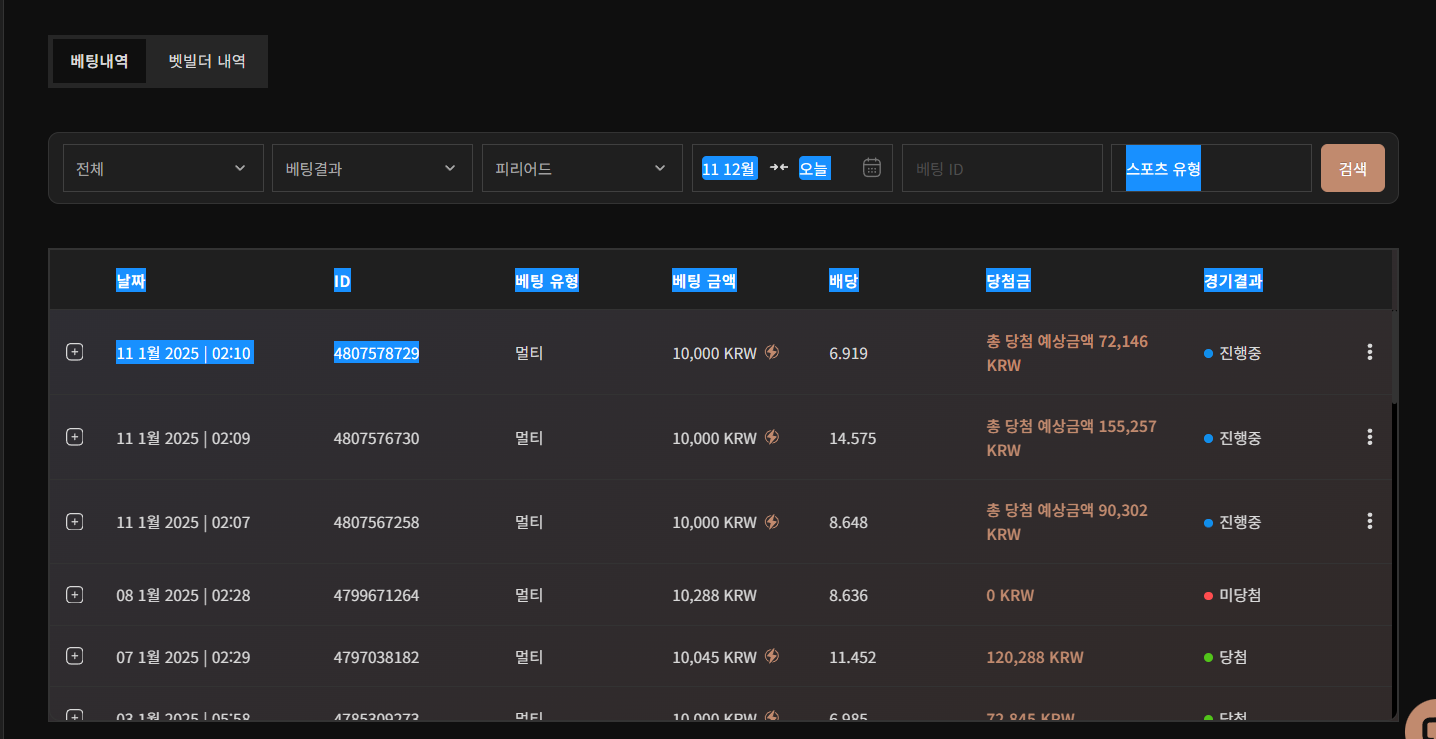Expand row details for bet 4799671264

(74, 595)
